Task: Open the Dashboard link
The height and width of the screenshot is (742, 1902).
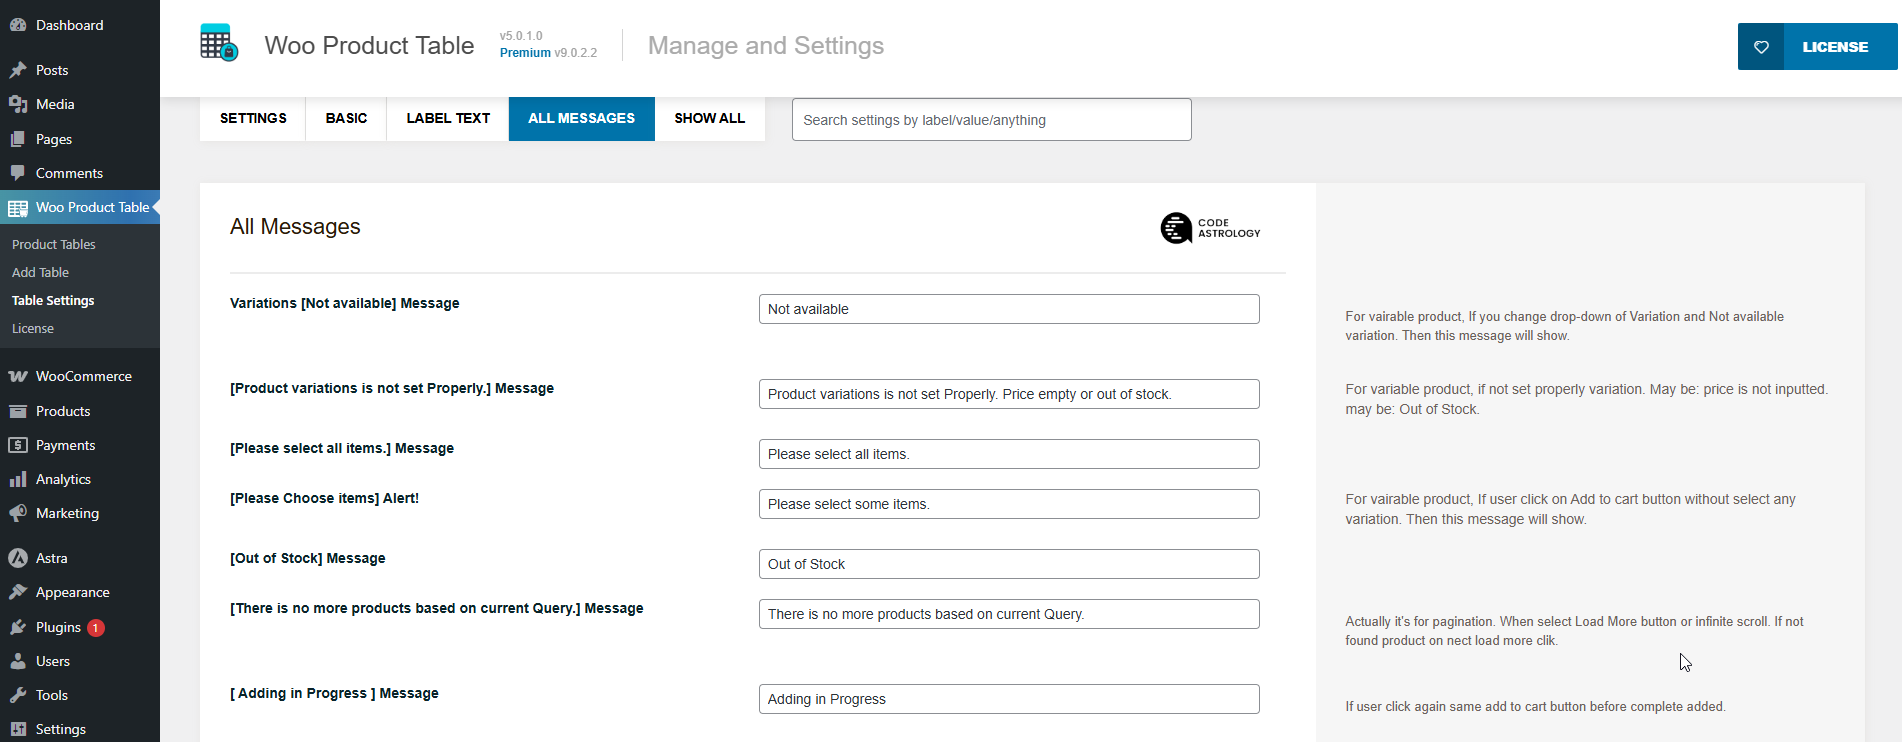Action: [x=69, y=25]
